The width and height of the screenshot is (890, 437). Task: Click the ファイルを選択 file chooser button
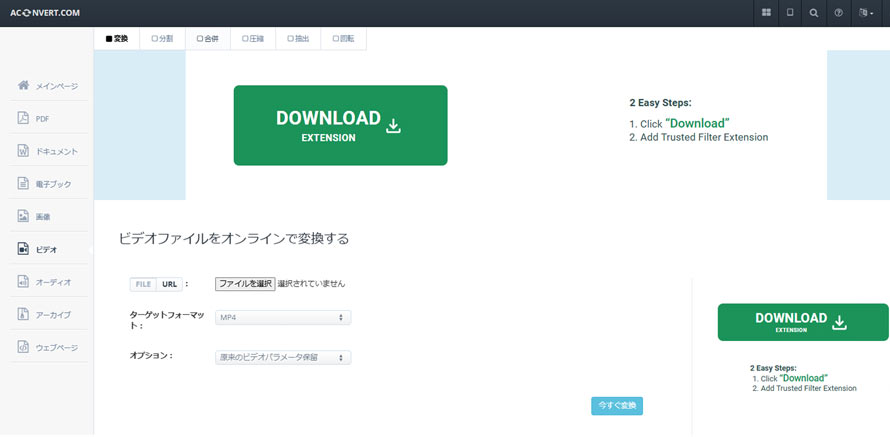[245, 284]
